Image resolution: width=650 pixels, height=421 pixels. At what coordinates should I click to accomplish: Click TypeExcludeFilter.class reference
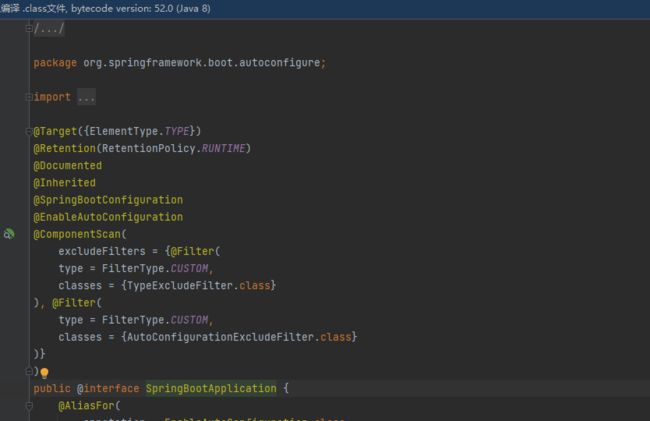point(199,286)
